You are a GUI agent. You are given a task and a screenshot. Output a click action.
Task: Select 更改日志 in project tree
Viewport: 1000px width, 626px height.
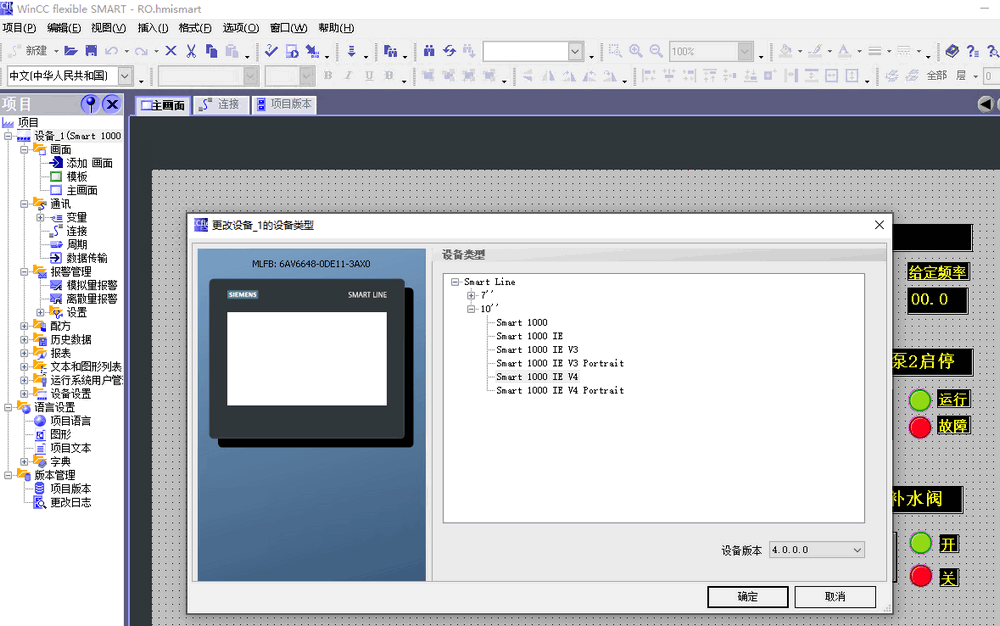tap(70, 502)
